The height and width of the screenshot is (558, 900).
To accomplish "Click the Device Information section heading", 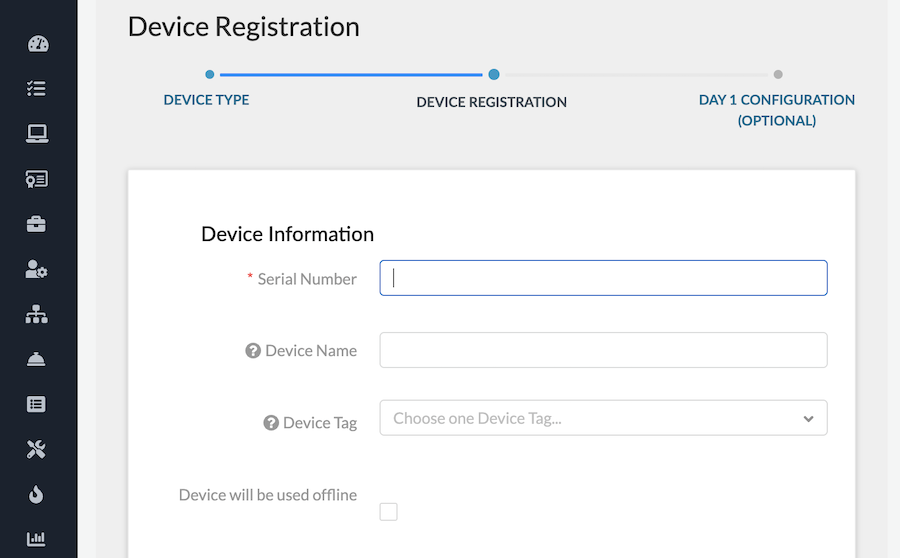I will pos(288,234).
